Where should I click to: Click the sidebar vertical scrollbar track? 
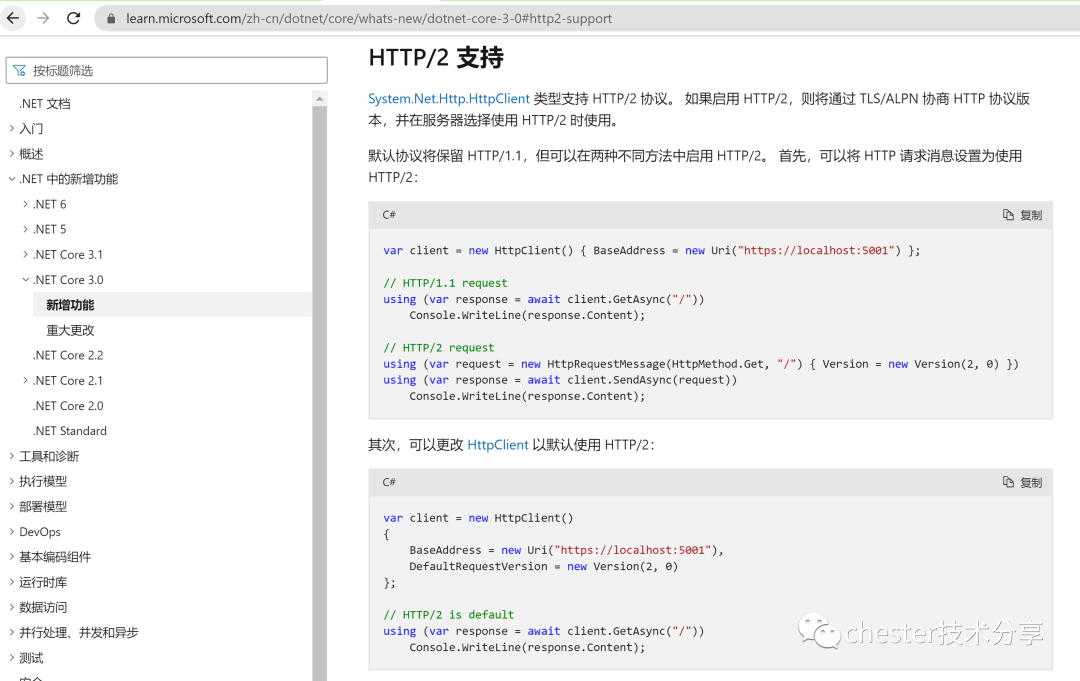point(320,392)
